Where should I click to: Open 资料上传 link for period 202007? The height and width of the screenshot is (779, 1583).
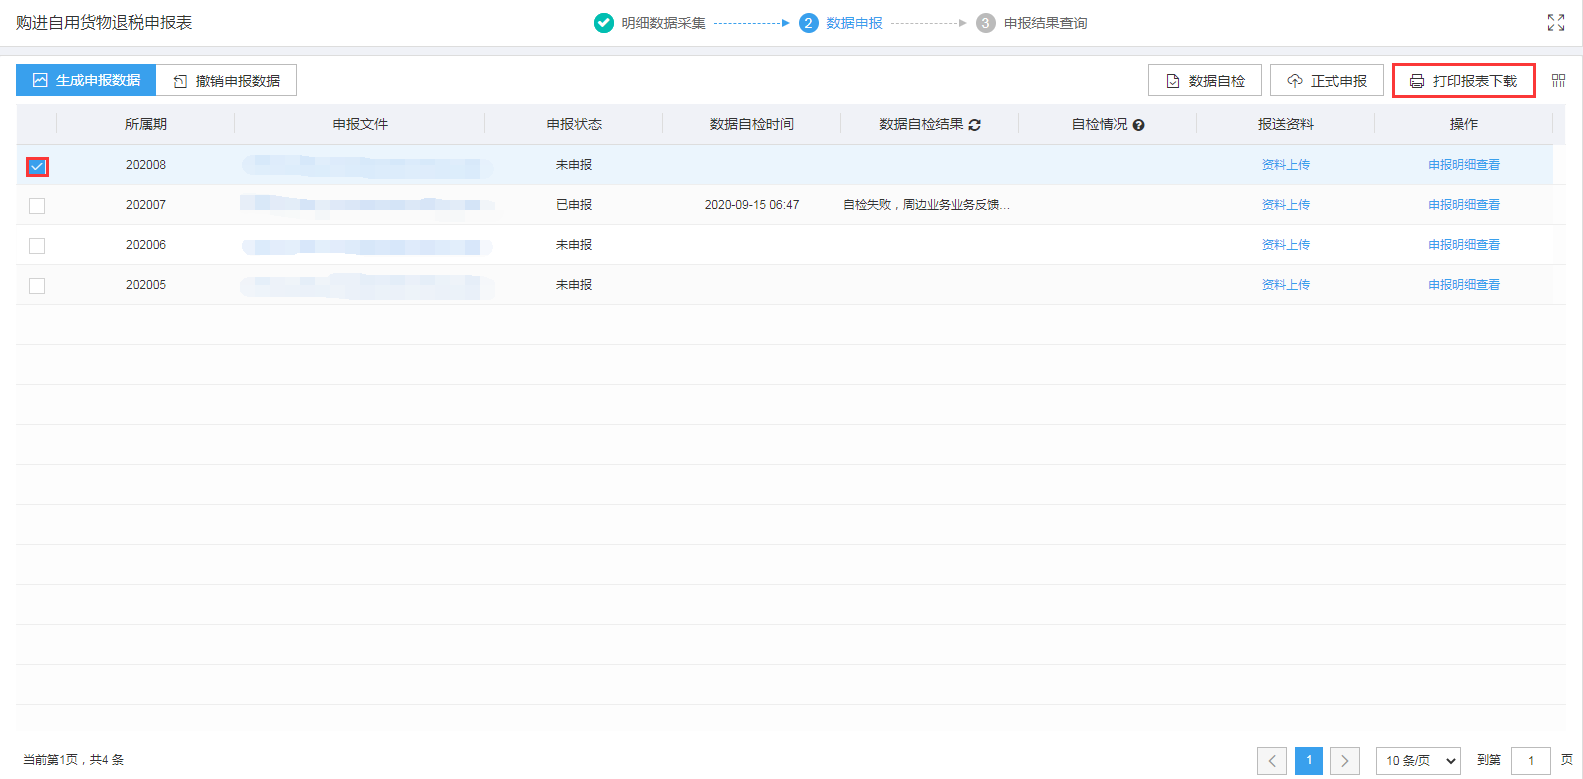[1285, 205]
